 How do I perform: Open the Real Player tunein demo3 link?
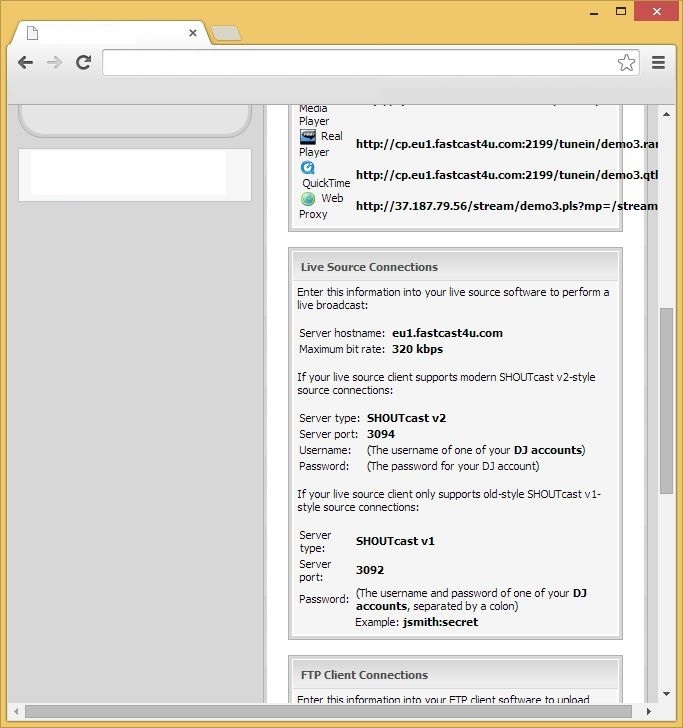pos(506,144)
